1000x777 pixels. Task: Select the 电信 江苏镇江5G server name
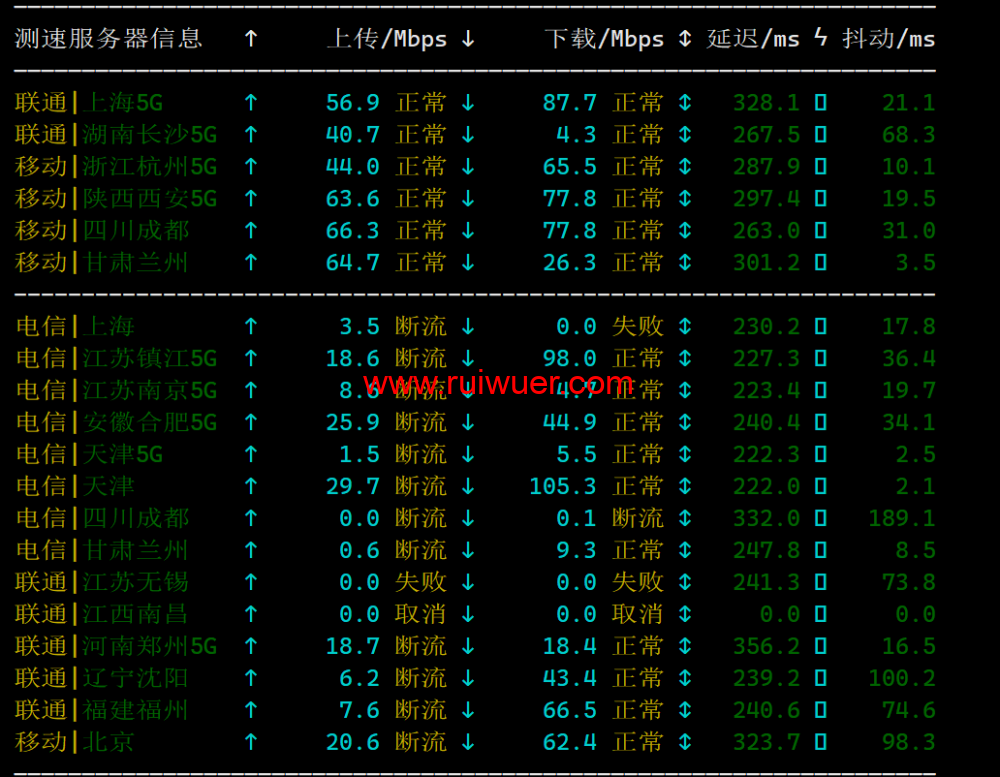tap(116, 359)
